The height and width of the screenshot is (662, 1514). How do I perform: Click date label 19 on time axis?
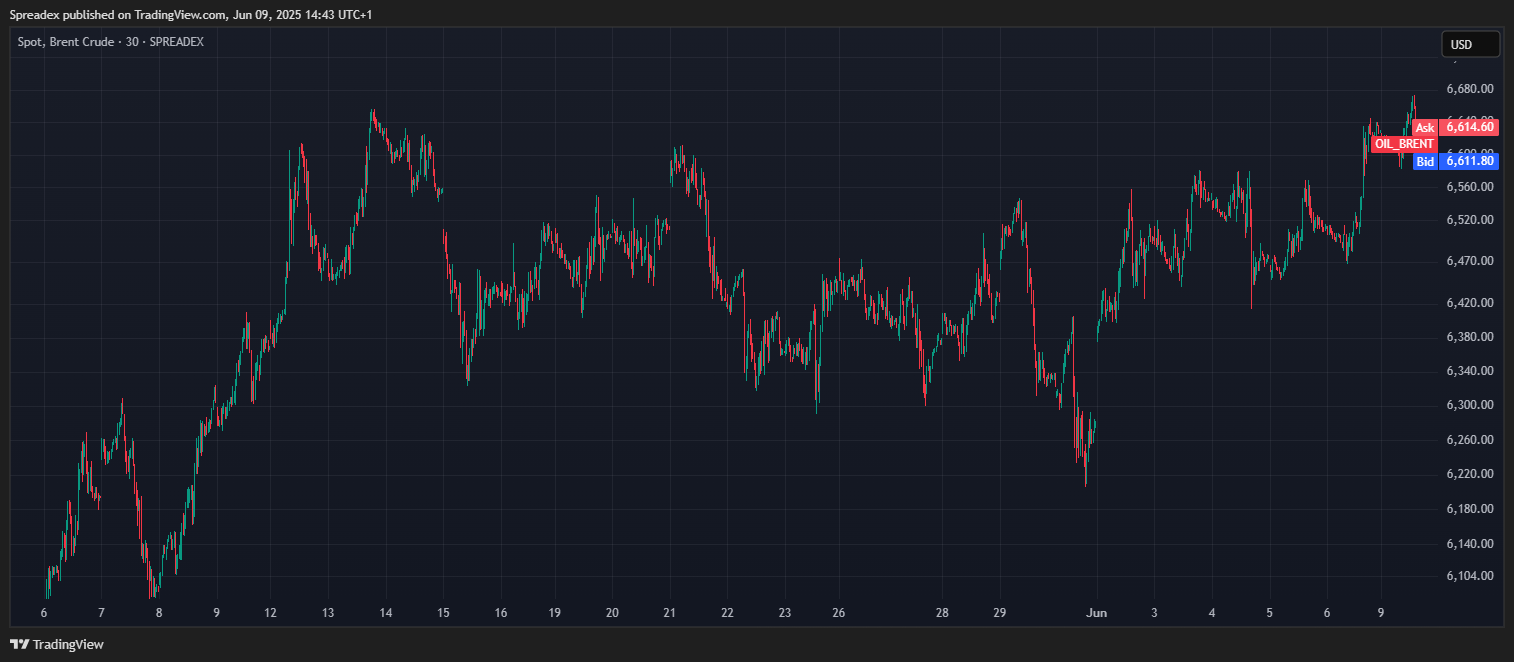554,613
